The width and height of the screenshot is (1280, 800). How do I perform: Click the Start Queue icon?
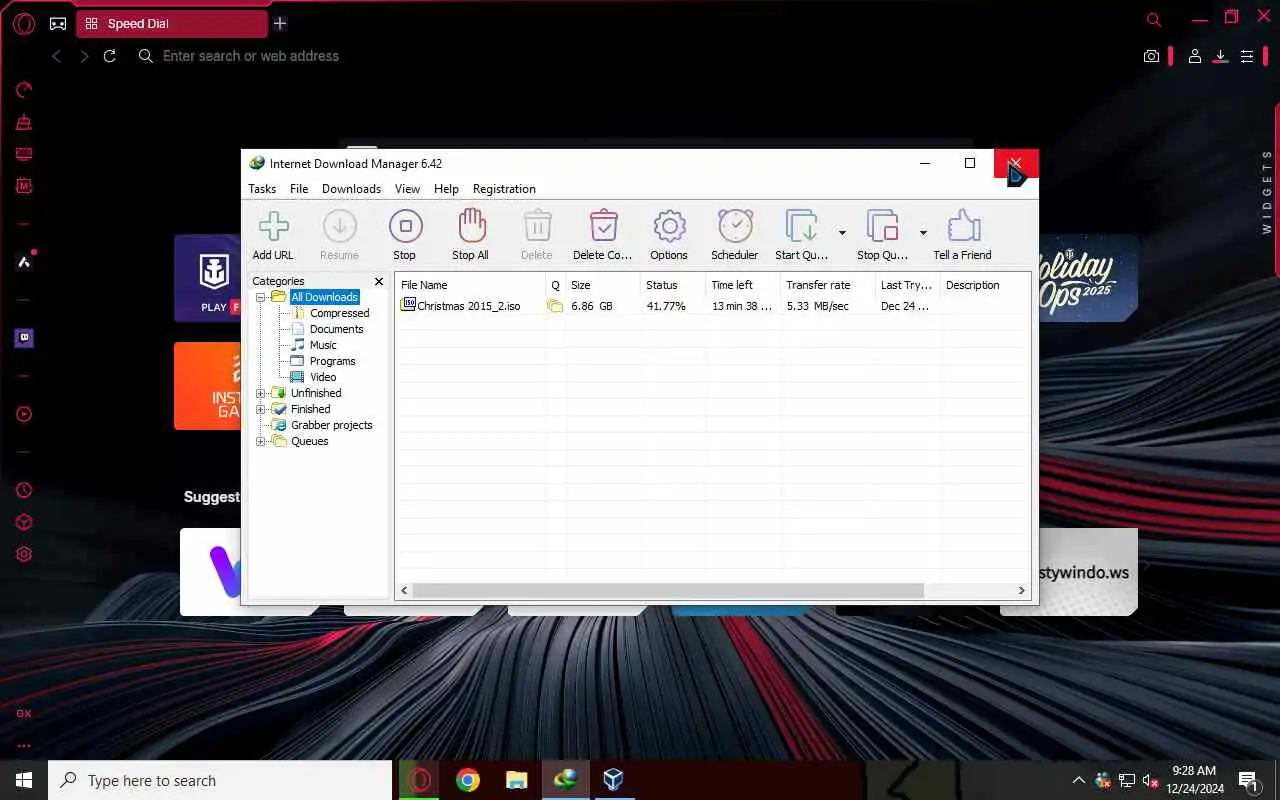click(801, 227)
